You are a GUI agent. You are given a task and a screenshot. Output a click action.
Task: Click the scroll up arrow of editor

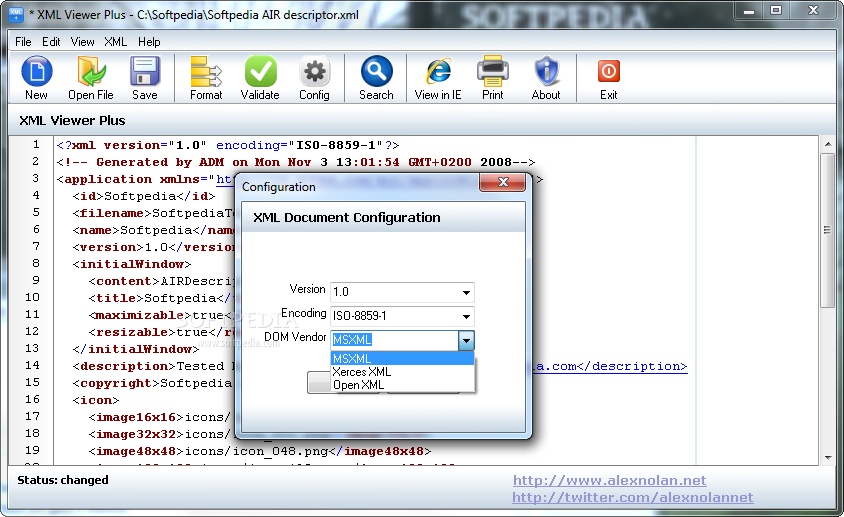click(x=828, y=144)
